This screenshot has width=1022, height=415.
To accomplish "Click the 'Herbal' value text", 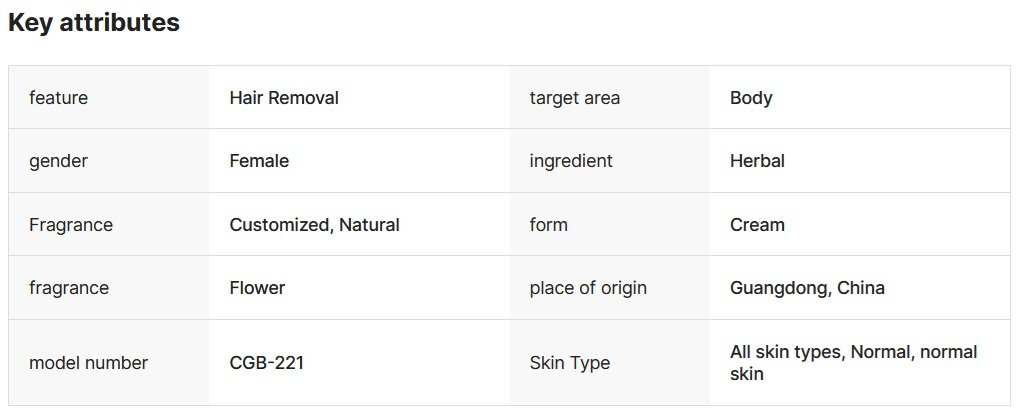I will pyautogui.click(x=757, y=161).
